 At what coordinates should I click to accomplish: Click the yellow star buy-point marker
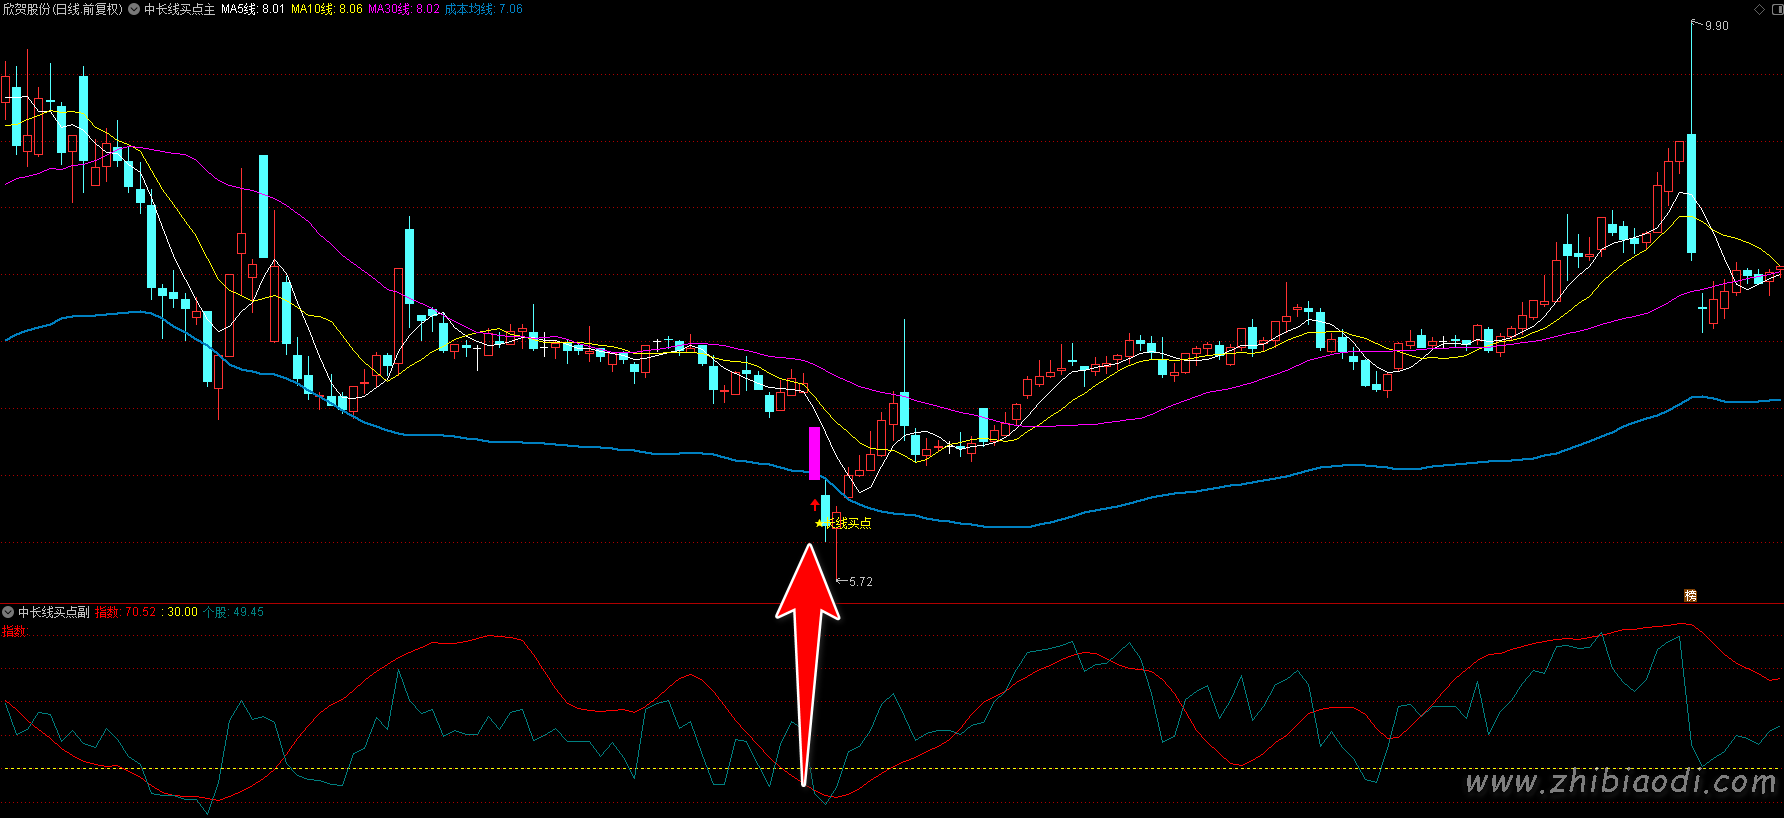(820, 523)
